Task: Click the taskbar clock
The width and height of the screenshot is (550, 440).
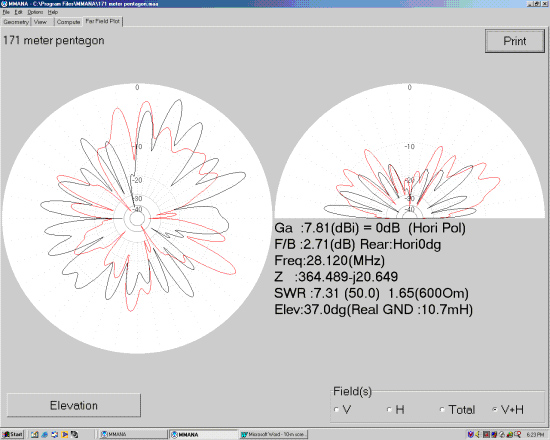Action: 536,434
